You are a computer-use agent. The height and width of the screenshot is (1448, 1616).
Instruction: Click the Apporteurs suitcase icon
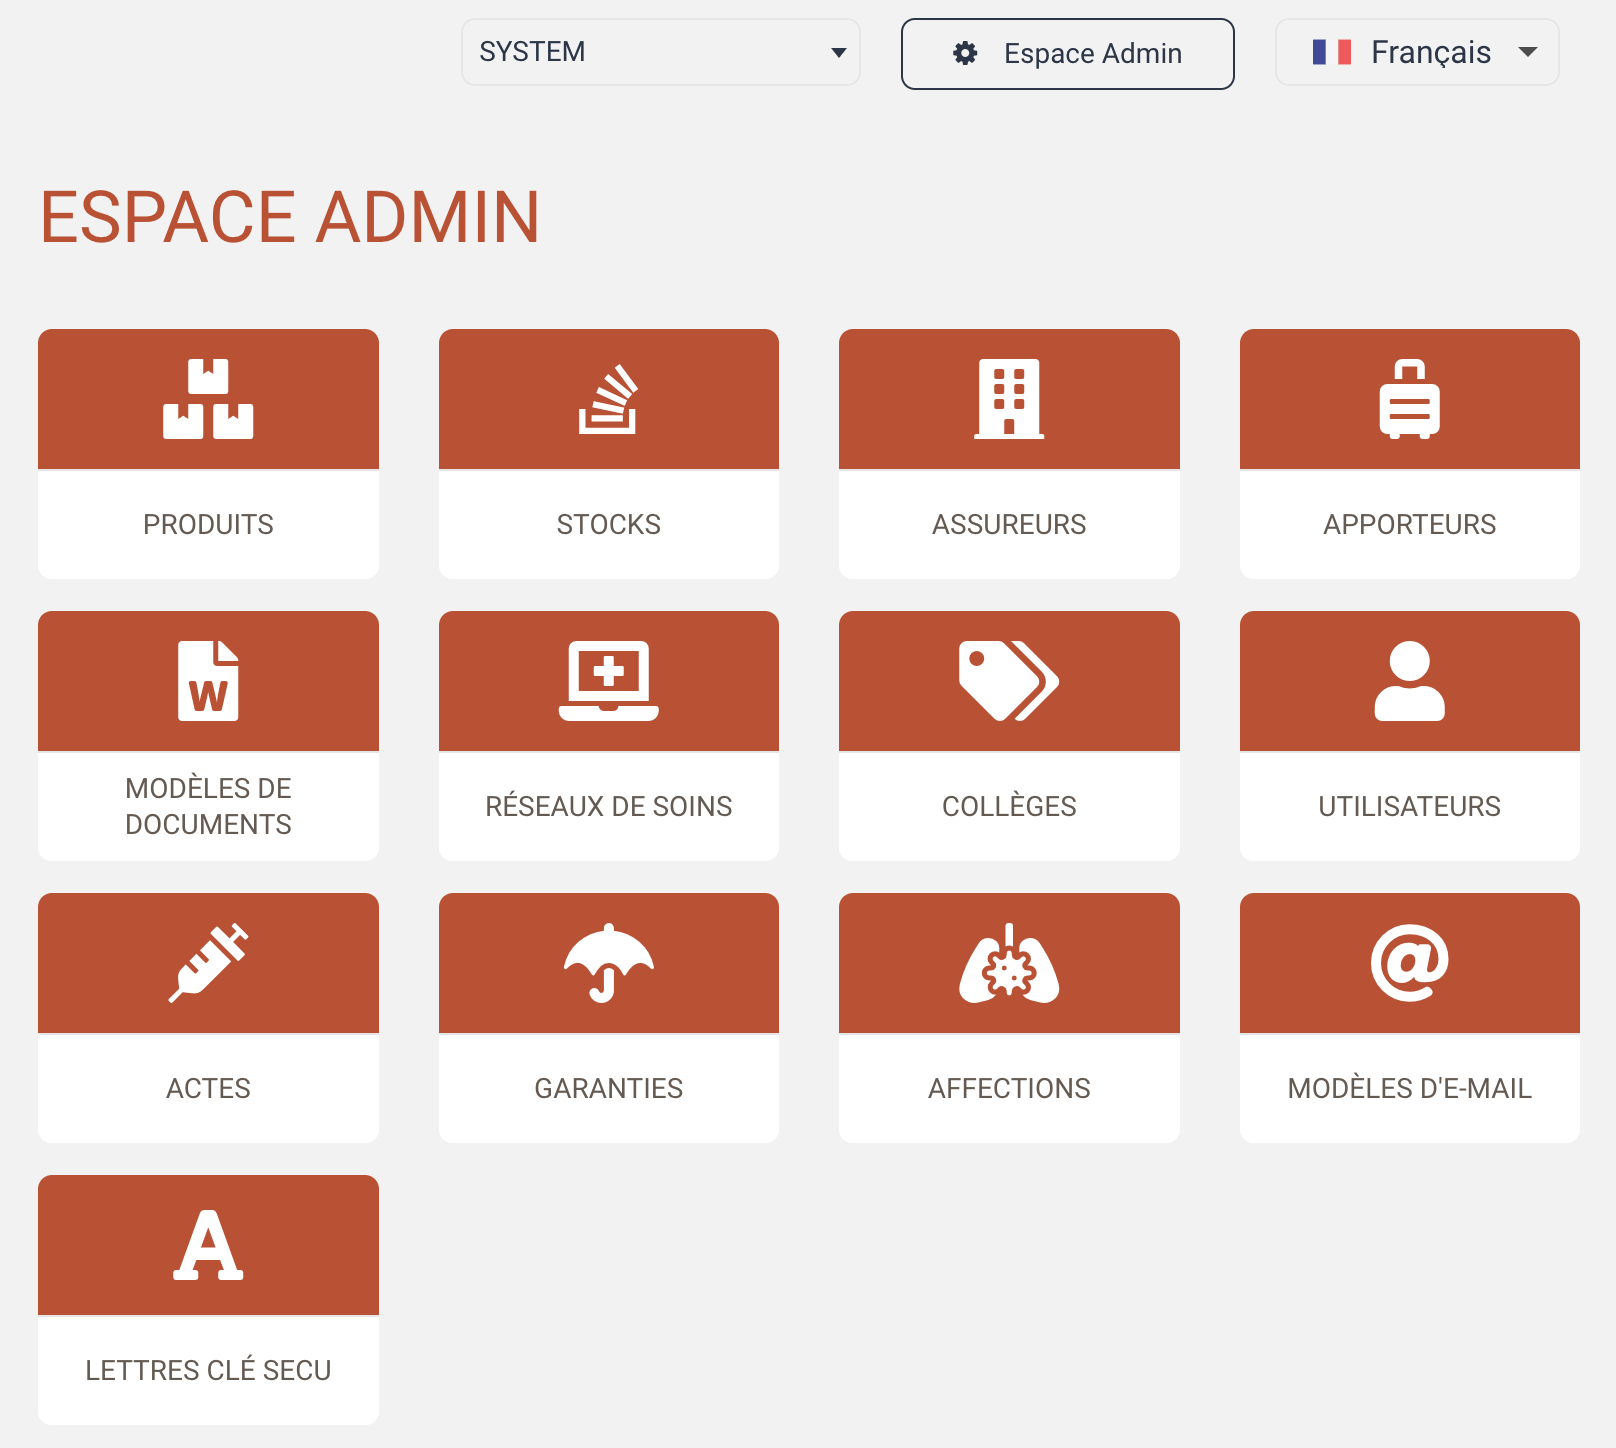tap(1409, 399)
